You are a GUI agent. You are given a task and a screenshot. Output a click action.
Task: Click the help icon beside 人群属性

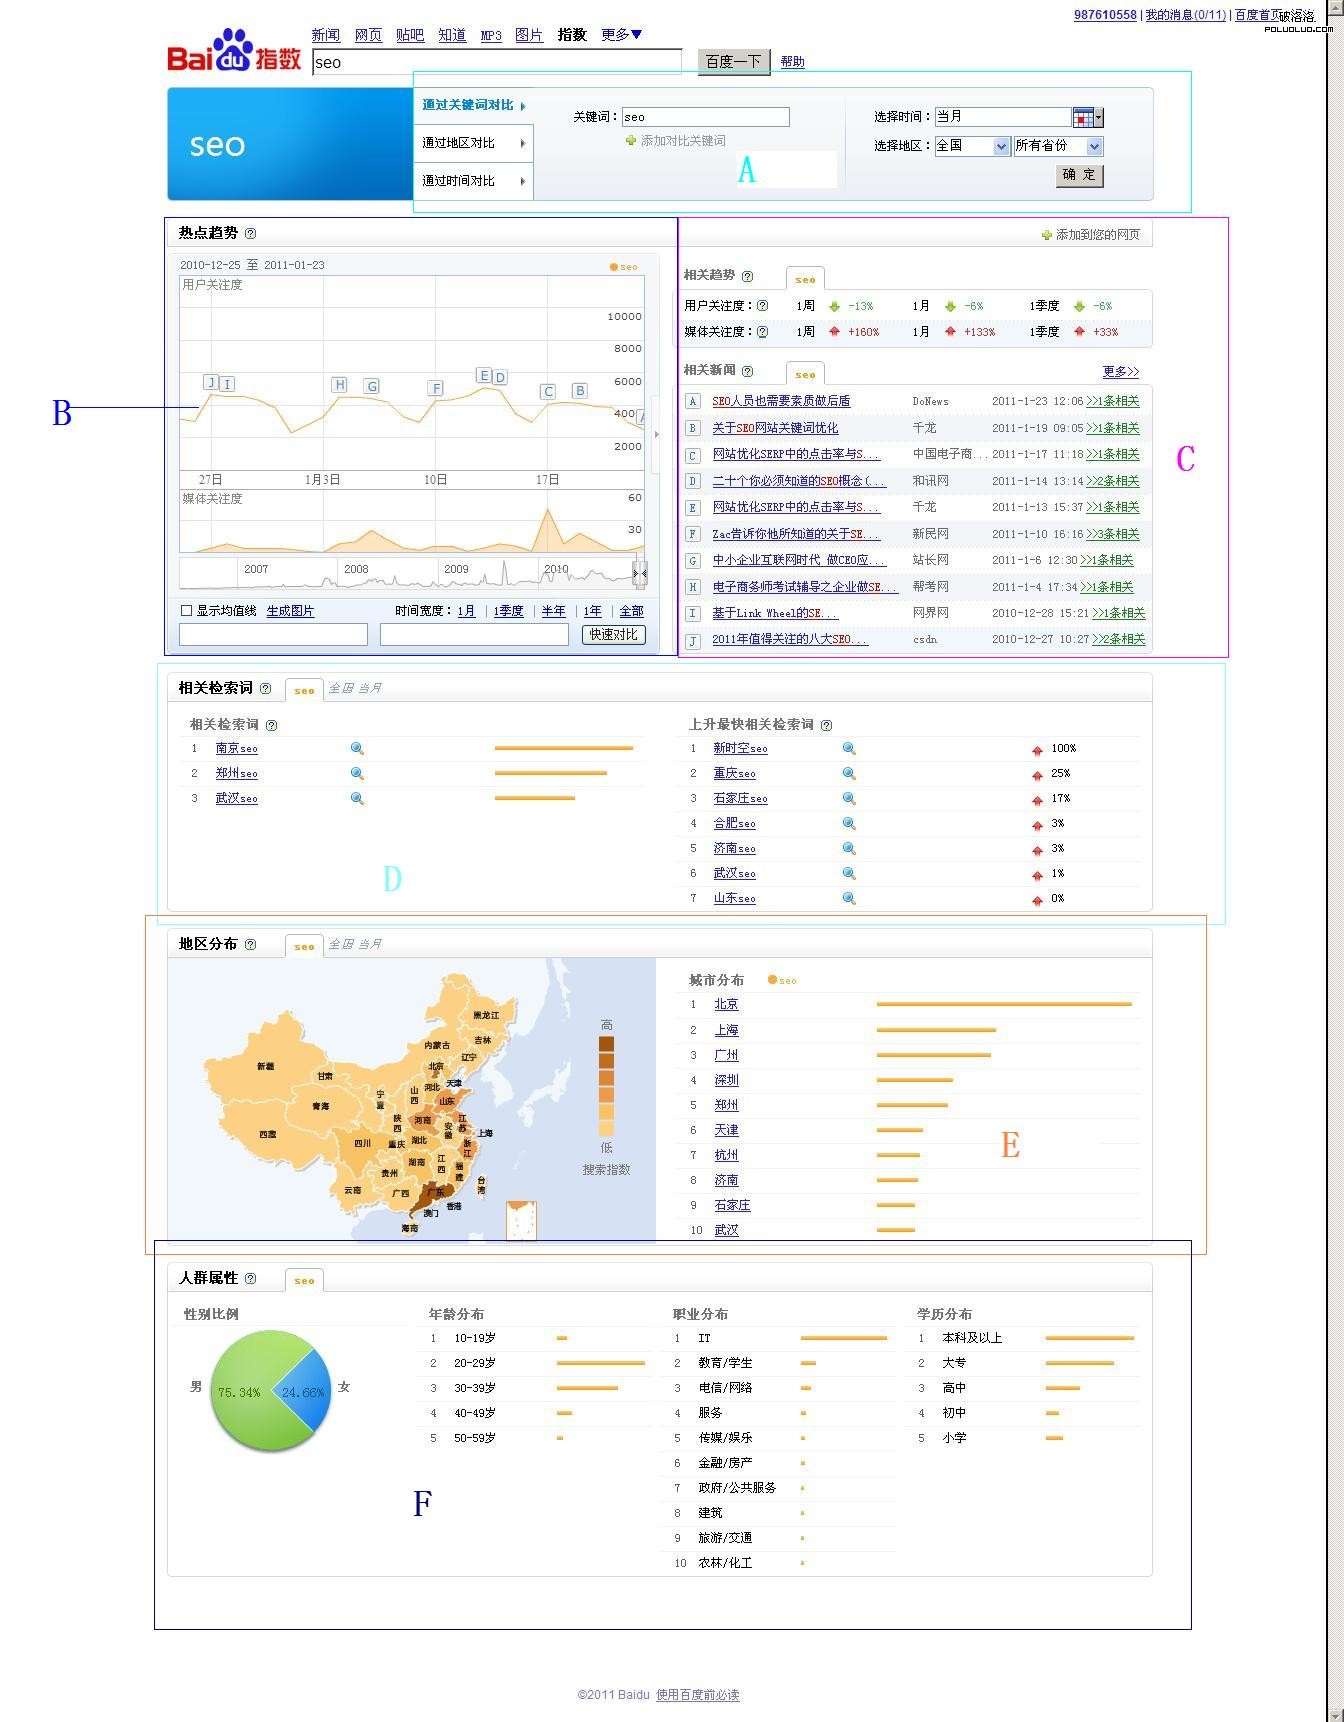click(250, 1279)
